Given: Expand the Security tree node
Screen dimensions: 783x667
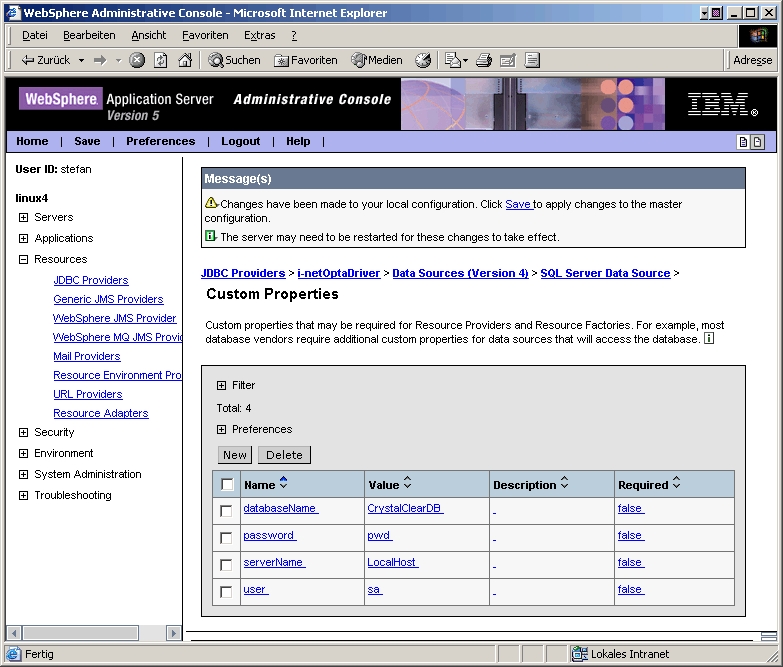Looking at the screenshot, I should click(23, 432).
